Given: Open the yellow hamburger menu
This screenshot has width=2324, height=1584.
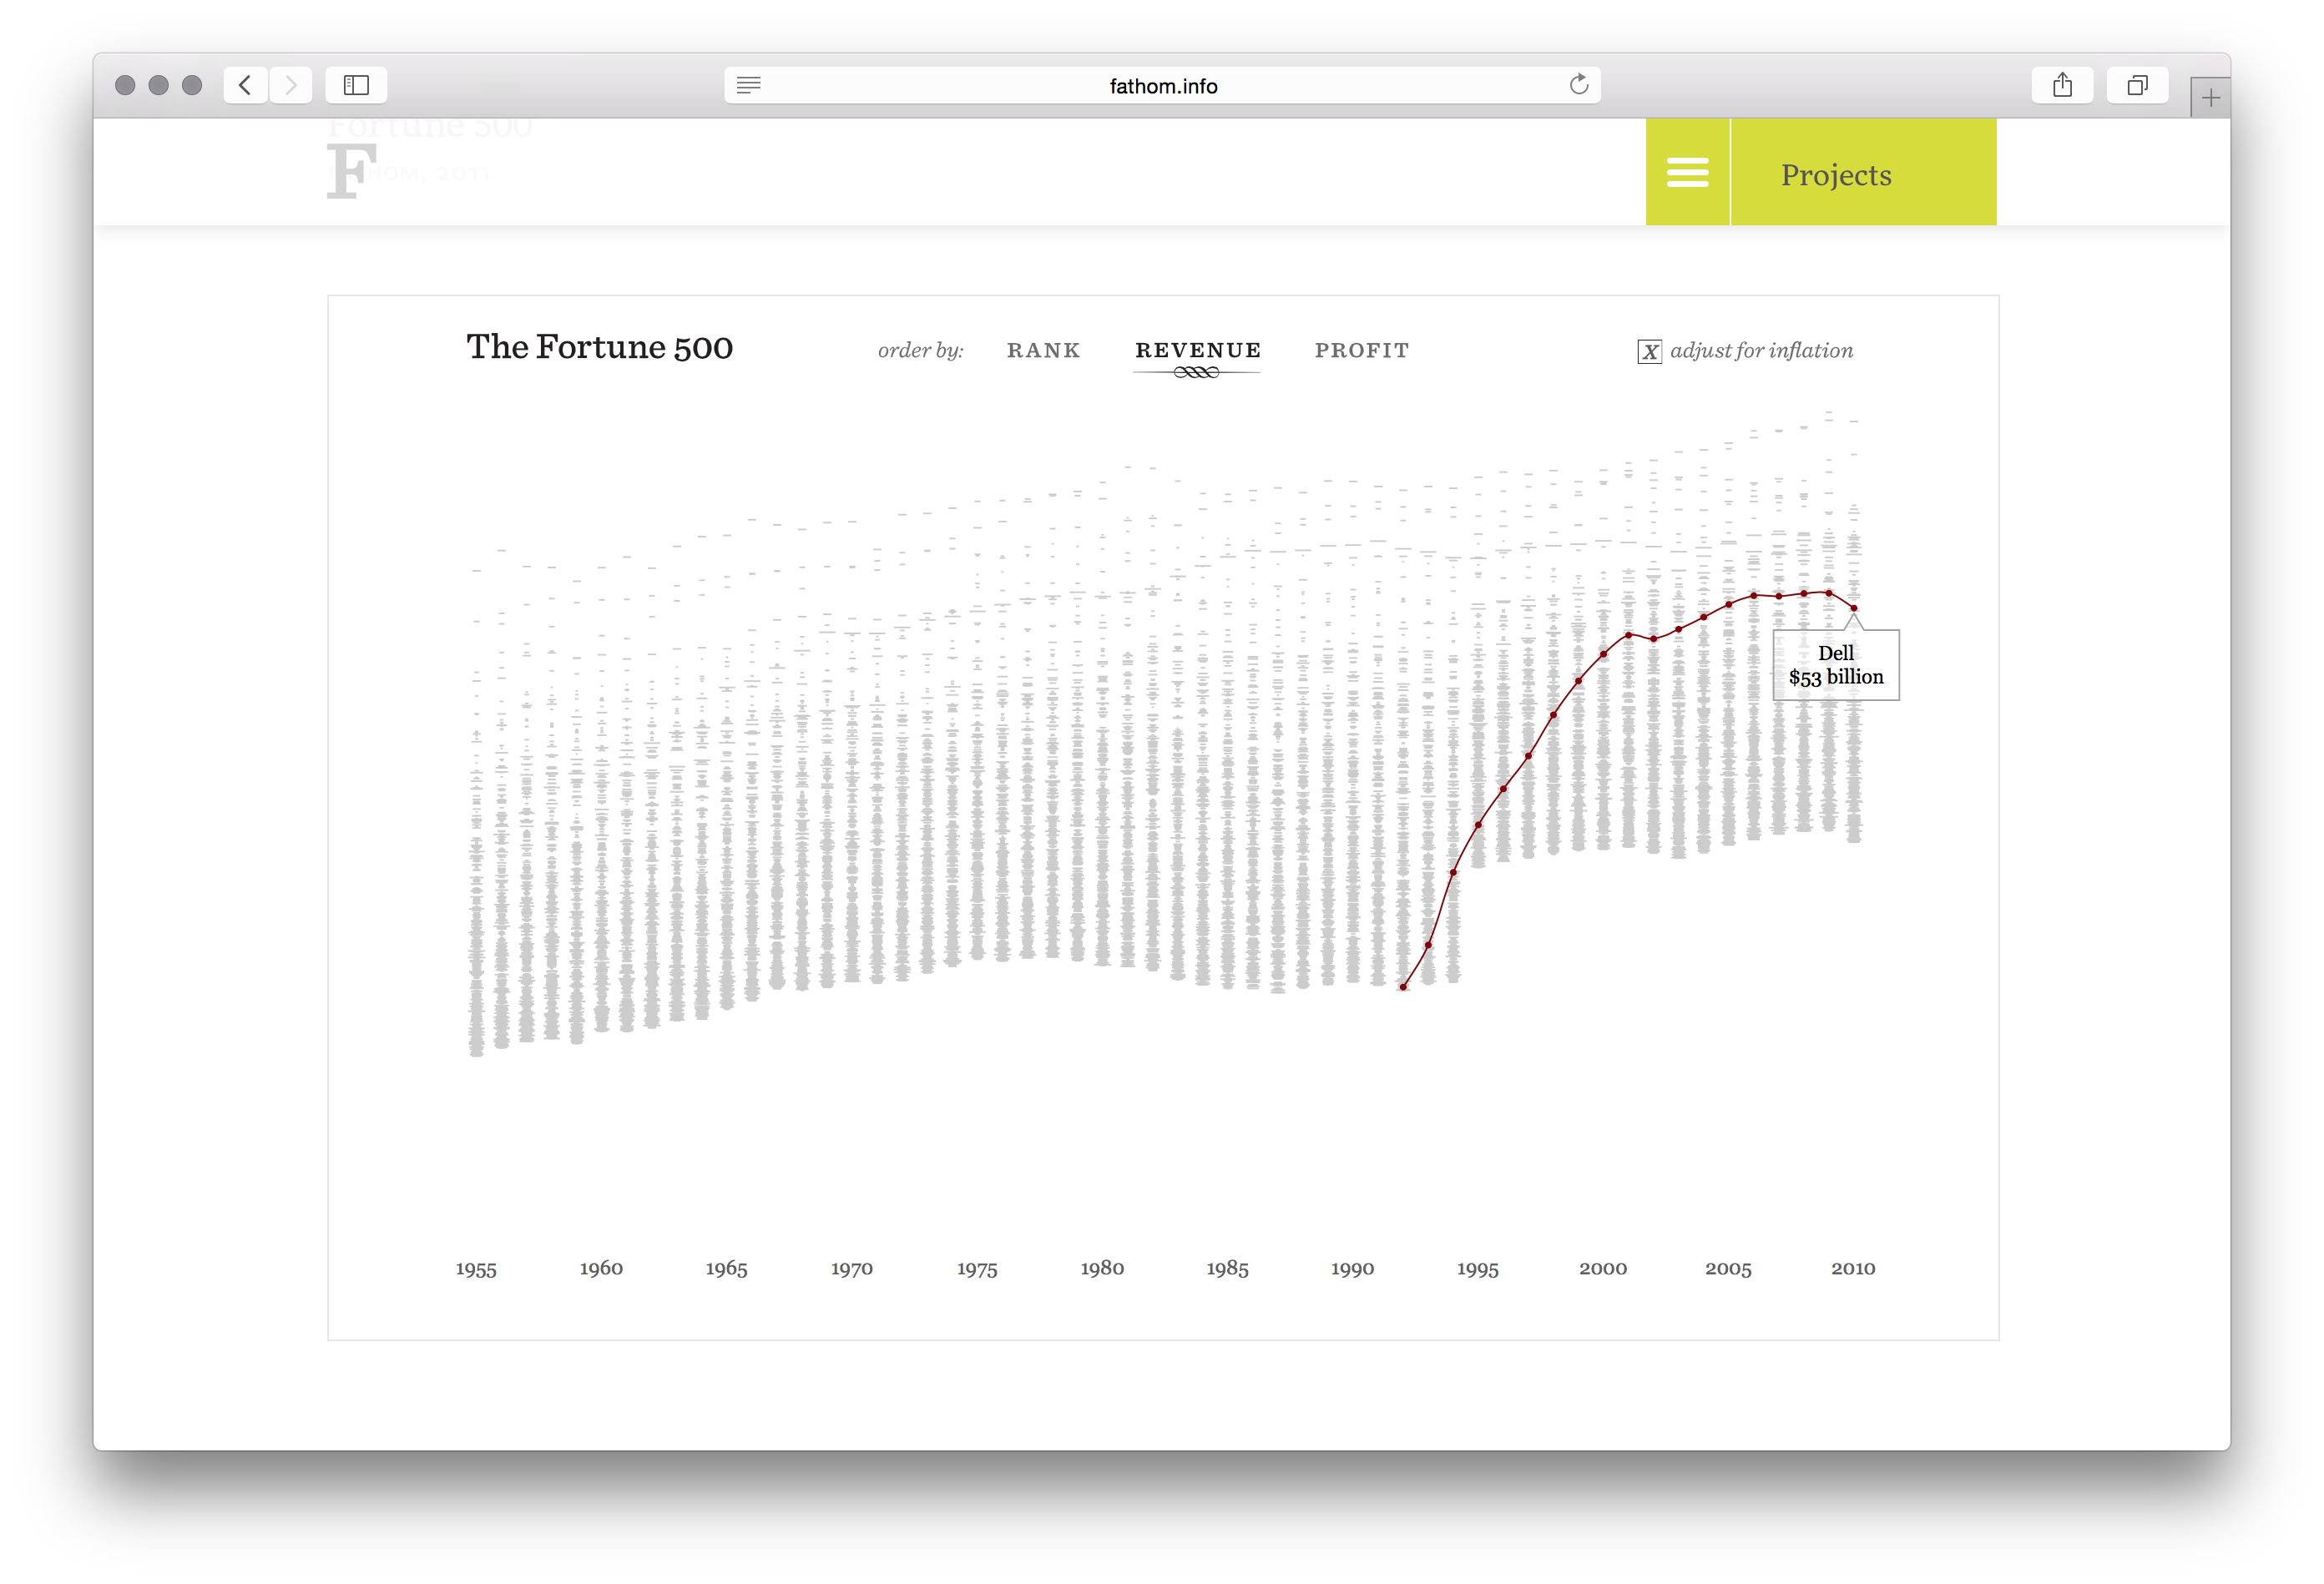Looking at the screenshot, I should click(x=1687, y=173).
